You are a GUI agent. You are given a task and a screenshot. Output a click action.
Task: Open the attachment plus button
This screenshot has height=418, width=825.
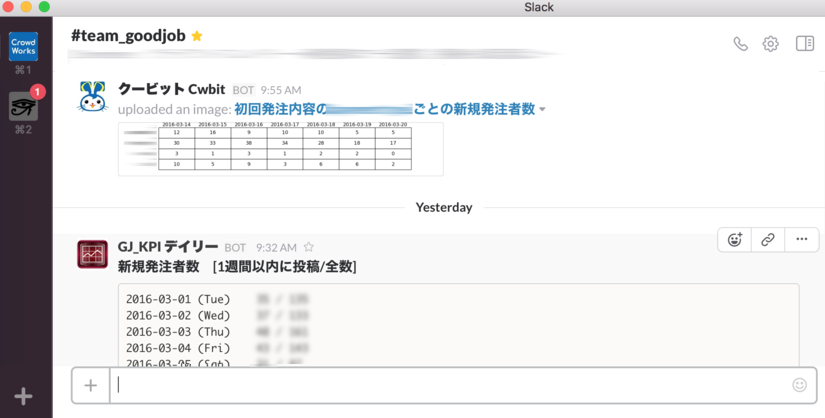[x=90, y=385]
